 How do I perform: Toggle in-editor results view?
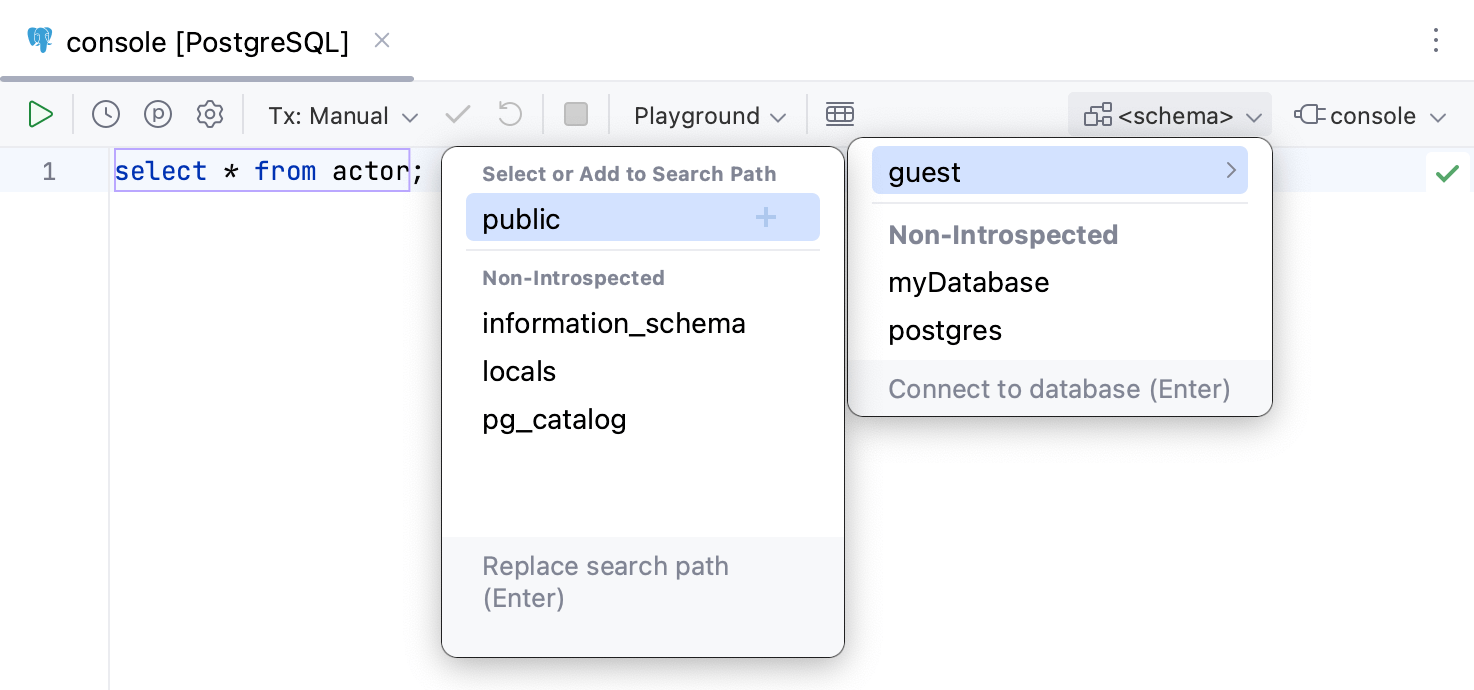(840, 113)
